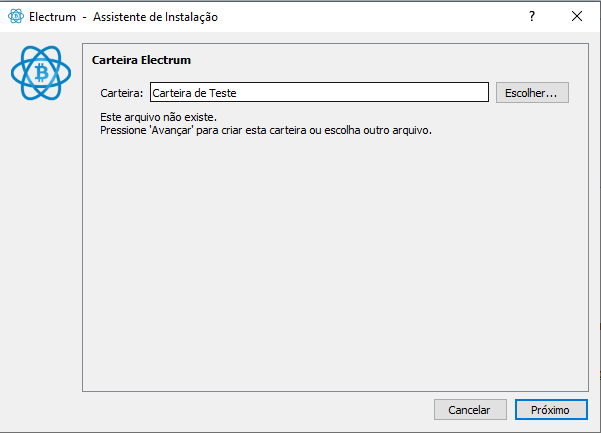
Task: Close the Assistente de Instalação window
Action: 577,16
